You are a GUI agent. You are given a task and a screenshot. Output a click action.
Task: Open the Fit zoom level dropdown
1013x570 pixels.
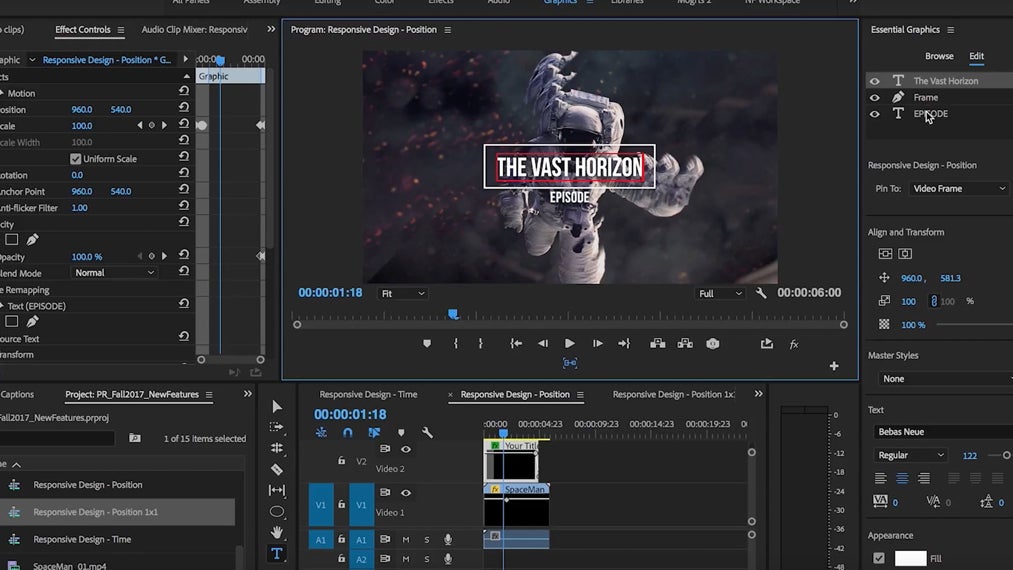point(402,293)
